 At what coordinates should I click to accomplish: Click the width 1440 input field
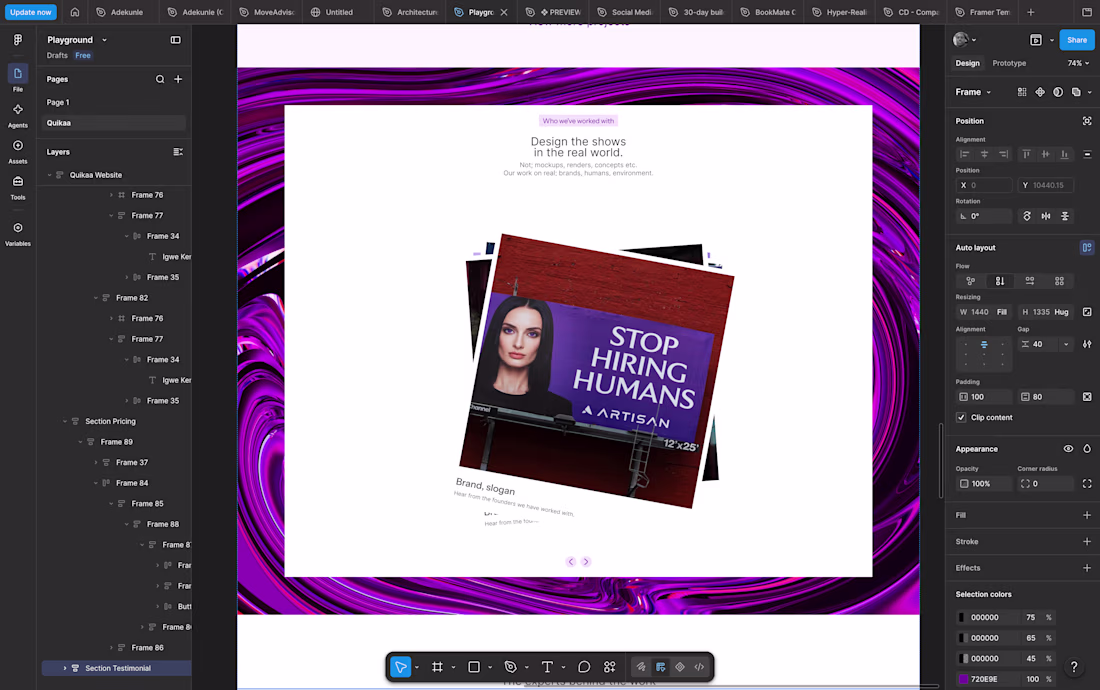click(984, 312)
